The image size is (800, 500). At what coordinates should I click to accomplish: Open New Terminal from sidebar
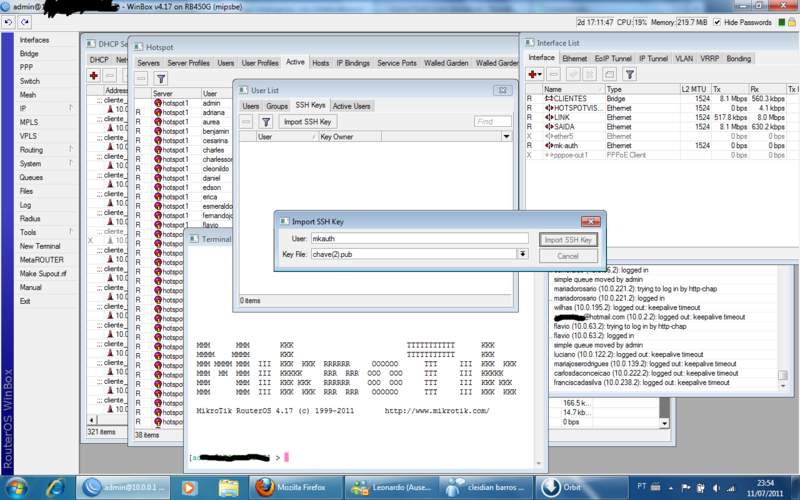coord(40,245)
